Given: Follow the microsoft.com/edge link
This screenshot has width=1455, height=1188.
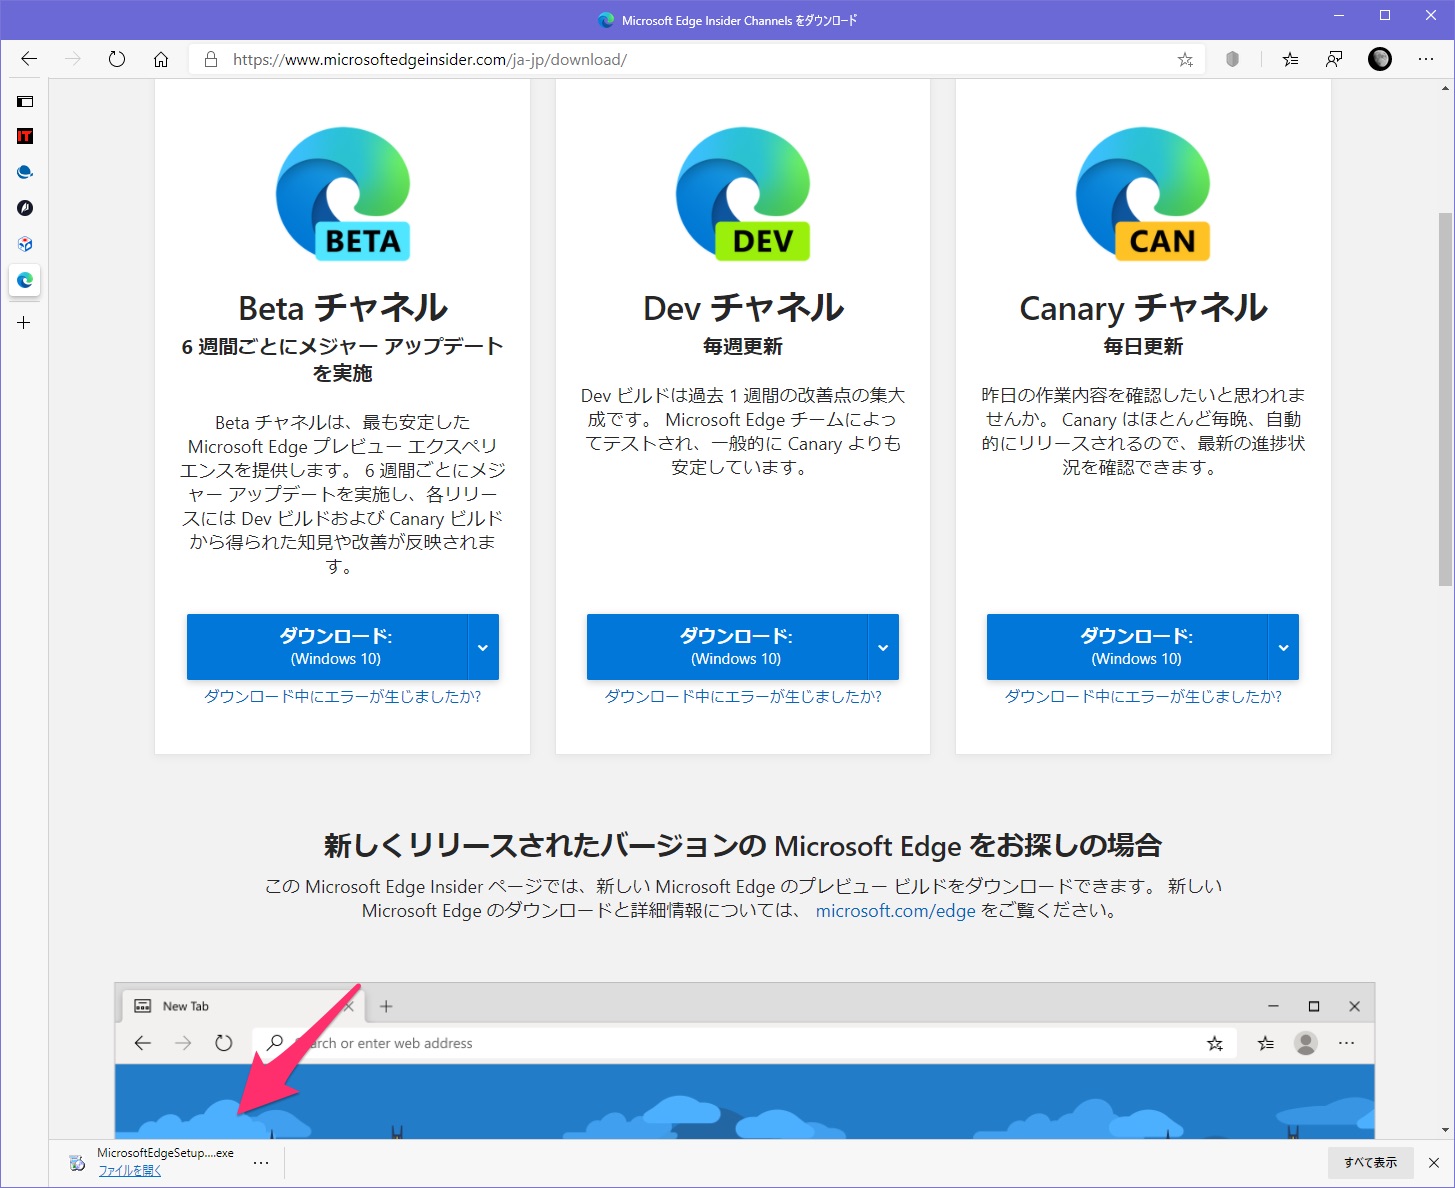Looking at the screenshot, I should tap(895, 911).
